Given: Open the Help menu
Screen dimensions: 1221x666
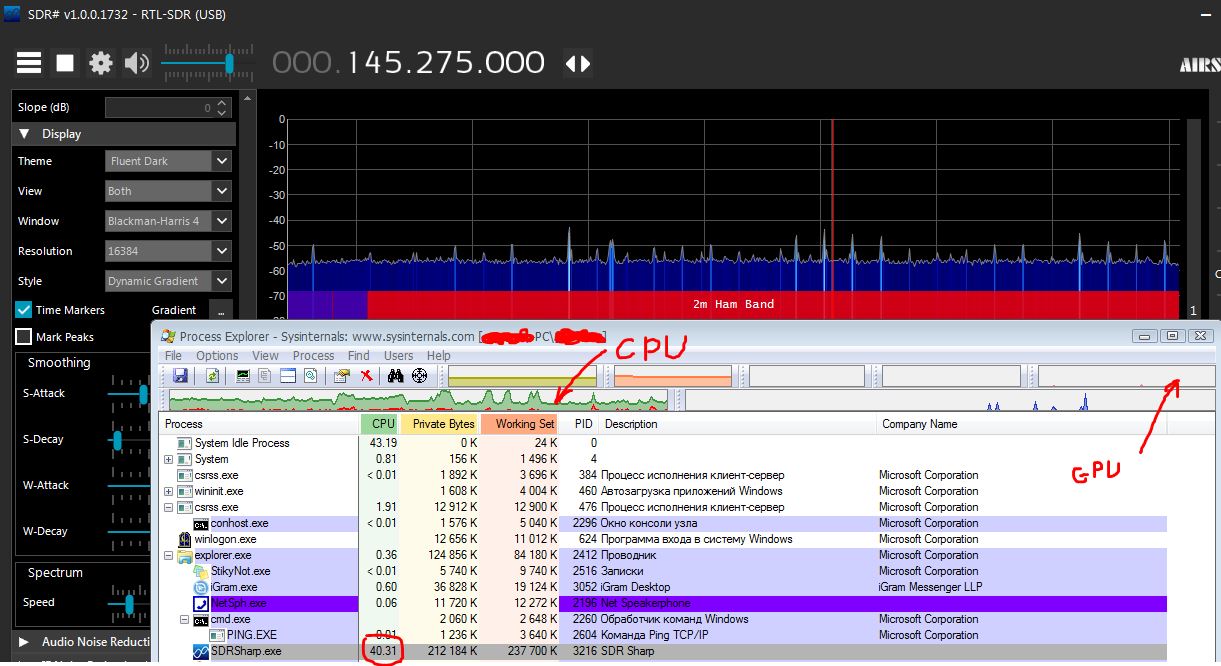Looking at the screenshot, I should 439,355.
